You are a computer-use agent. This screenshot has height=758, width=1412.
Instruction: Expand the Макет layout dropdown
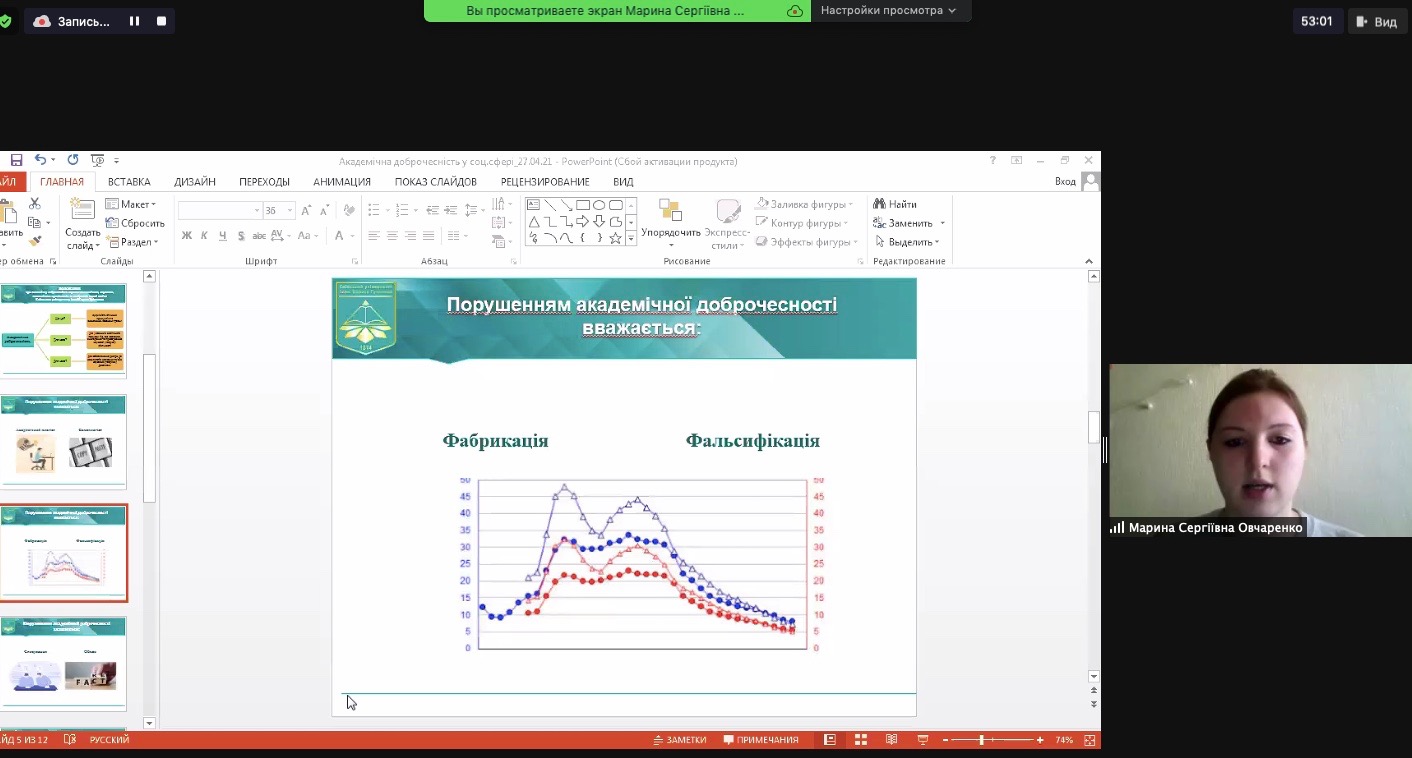click(131, 204)
